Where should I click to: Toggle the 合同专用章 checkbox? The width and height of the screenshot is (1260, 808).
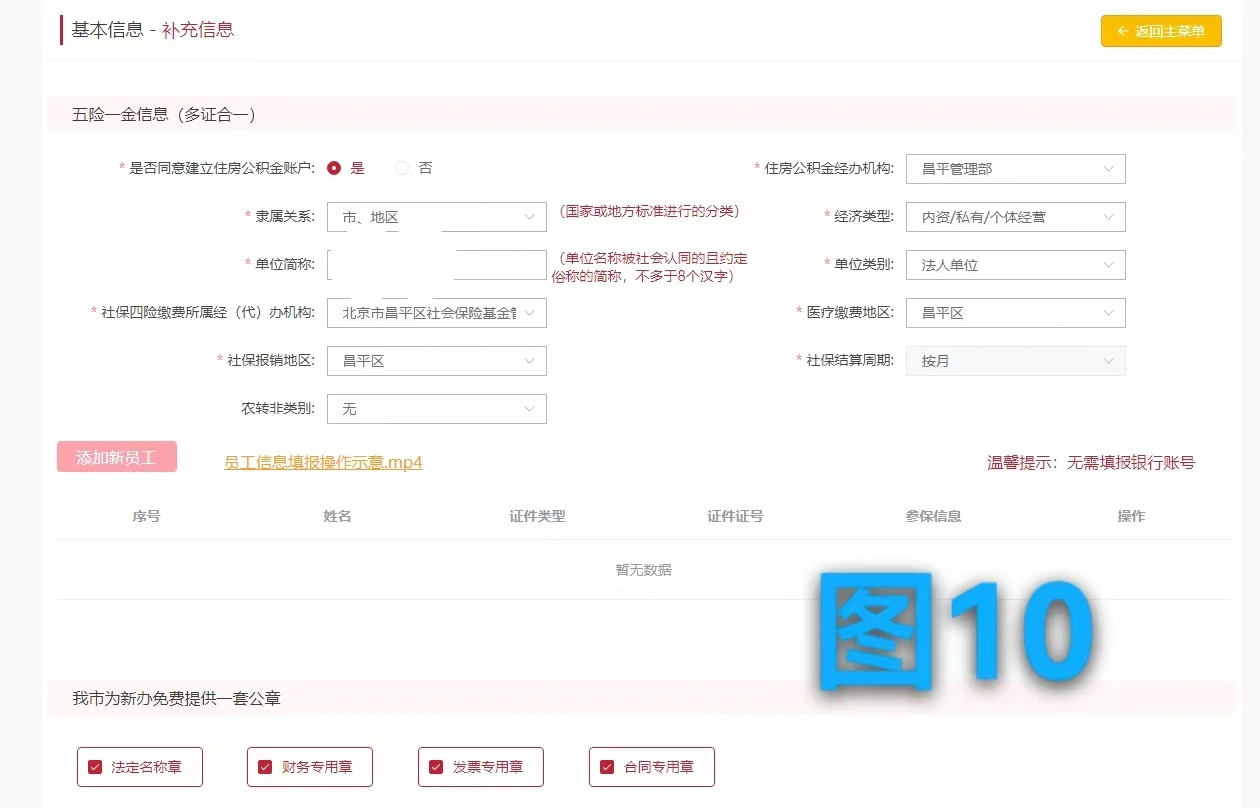pyautogui.click(x=606, y=767)
